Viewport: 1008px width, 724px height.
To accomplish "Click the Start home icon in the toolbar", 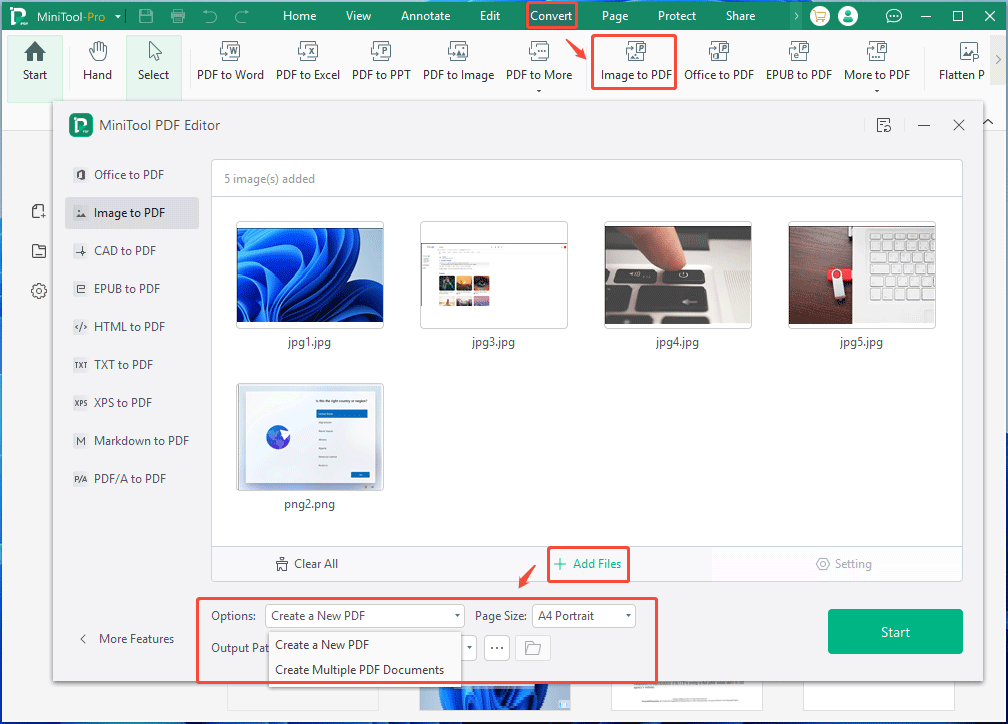I will (34, 62).
